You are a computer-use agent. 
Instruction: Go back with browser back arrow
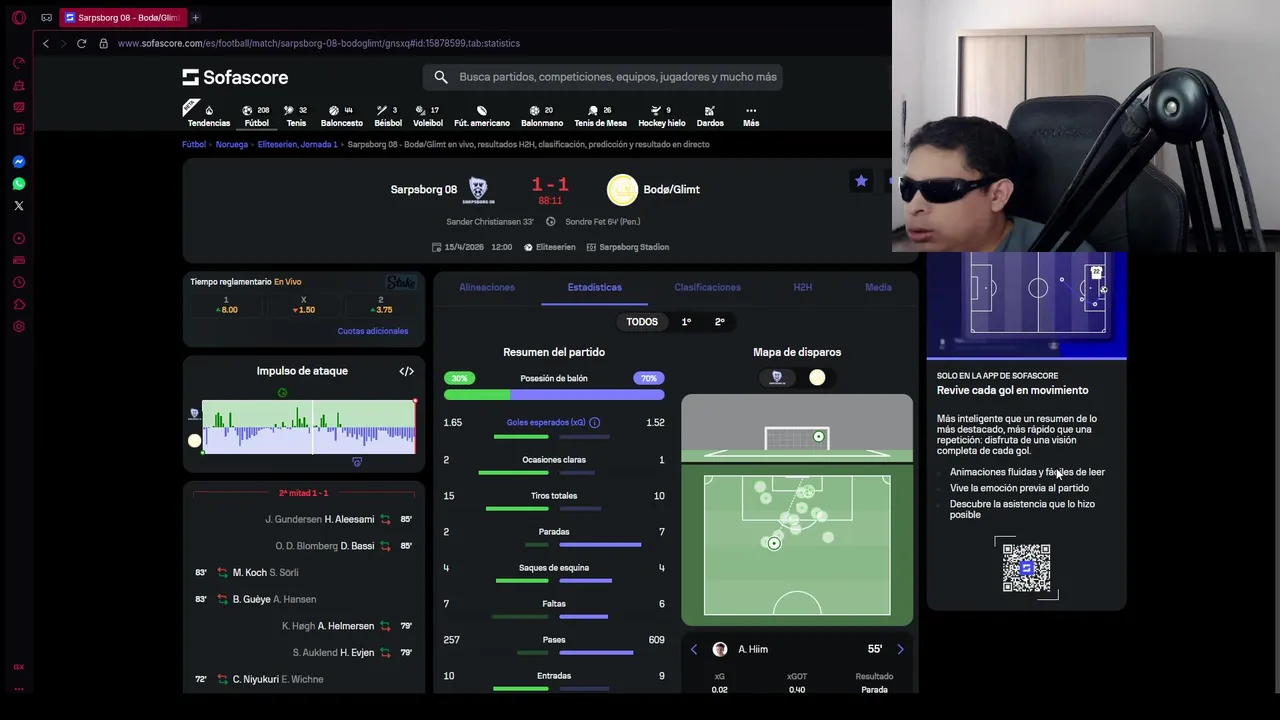tap(45, 43)
